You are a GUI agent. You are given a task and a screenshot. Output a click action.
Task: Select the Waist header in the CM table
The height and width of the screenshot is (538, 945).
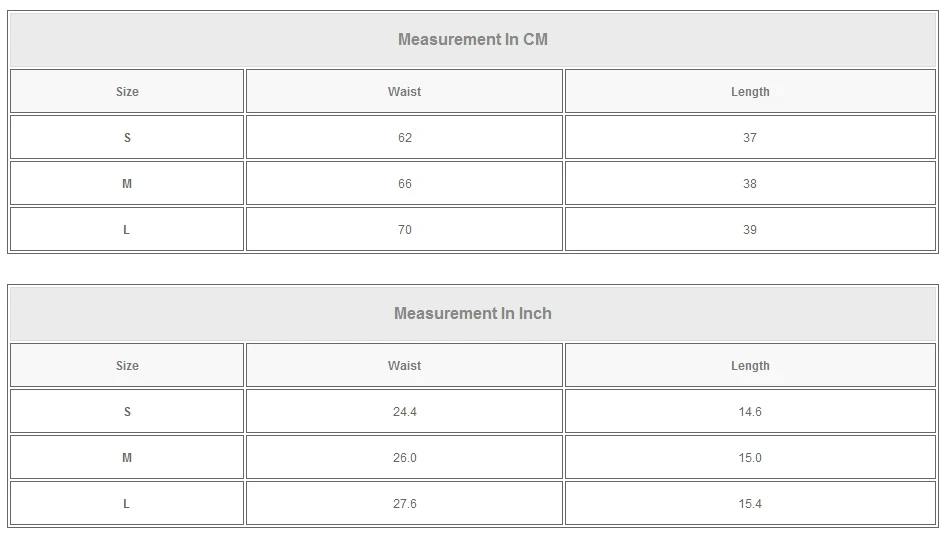coord(404,92)
